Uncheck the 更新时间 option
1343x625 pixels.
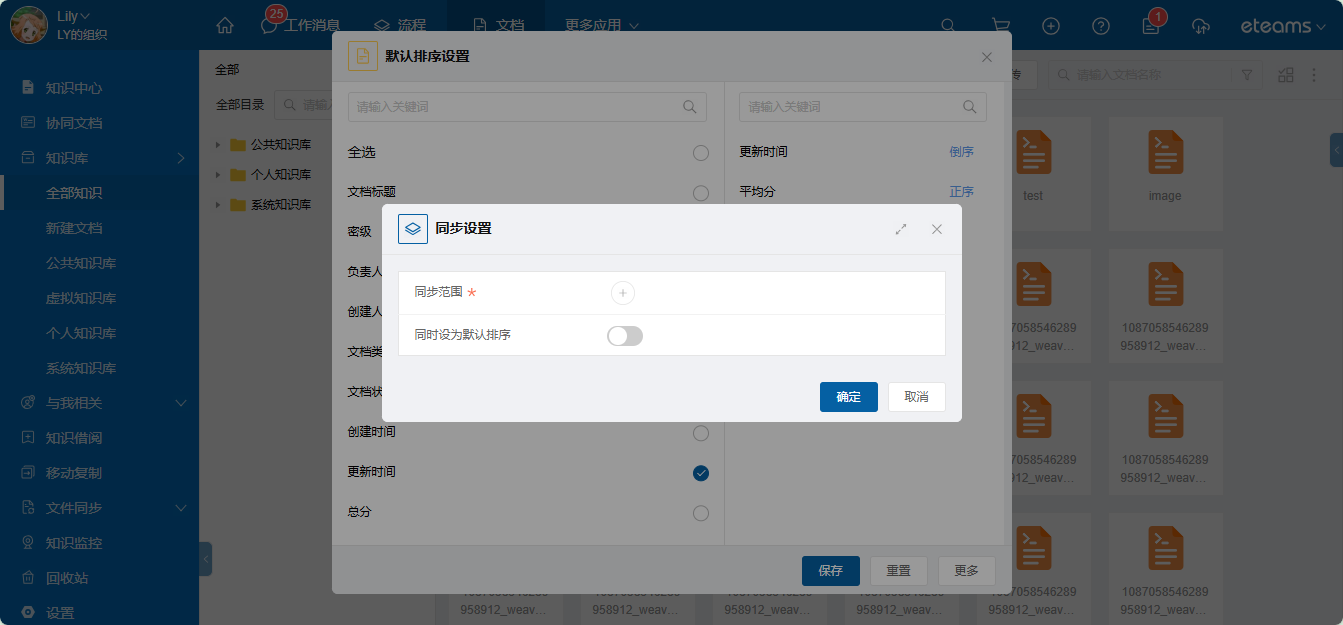pyautogui.click(x=701, y=473)
